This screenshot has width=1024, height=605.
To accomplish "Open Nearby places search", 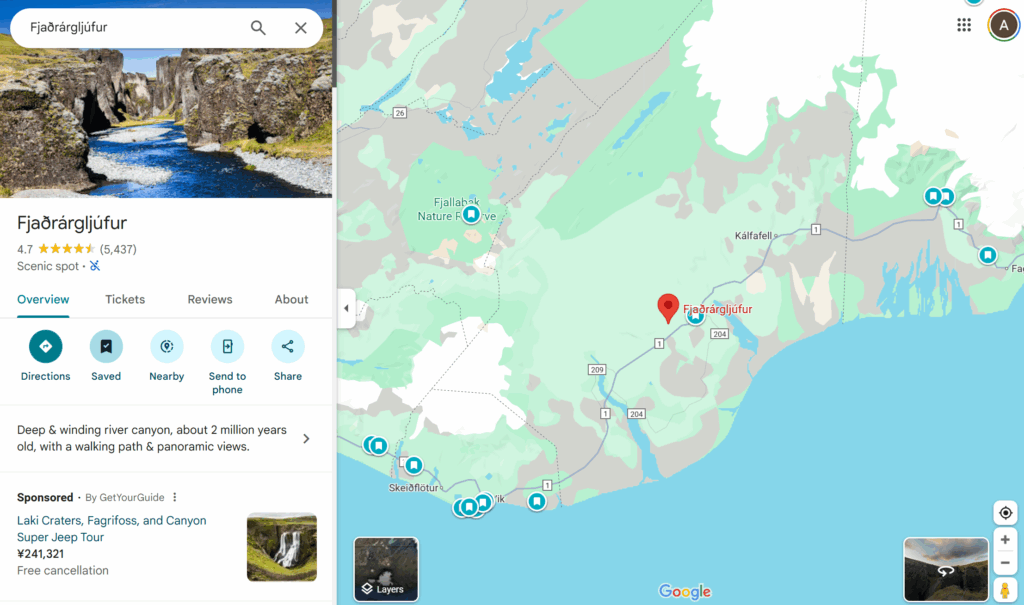I will (167, 356).
